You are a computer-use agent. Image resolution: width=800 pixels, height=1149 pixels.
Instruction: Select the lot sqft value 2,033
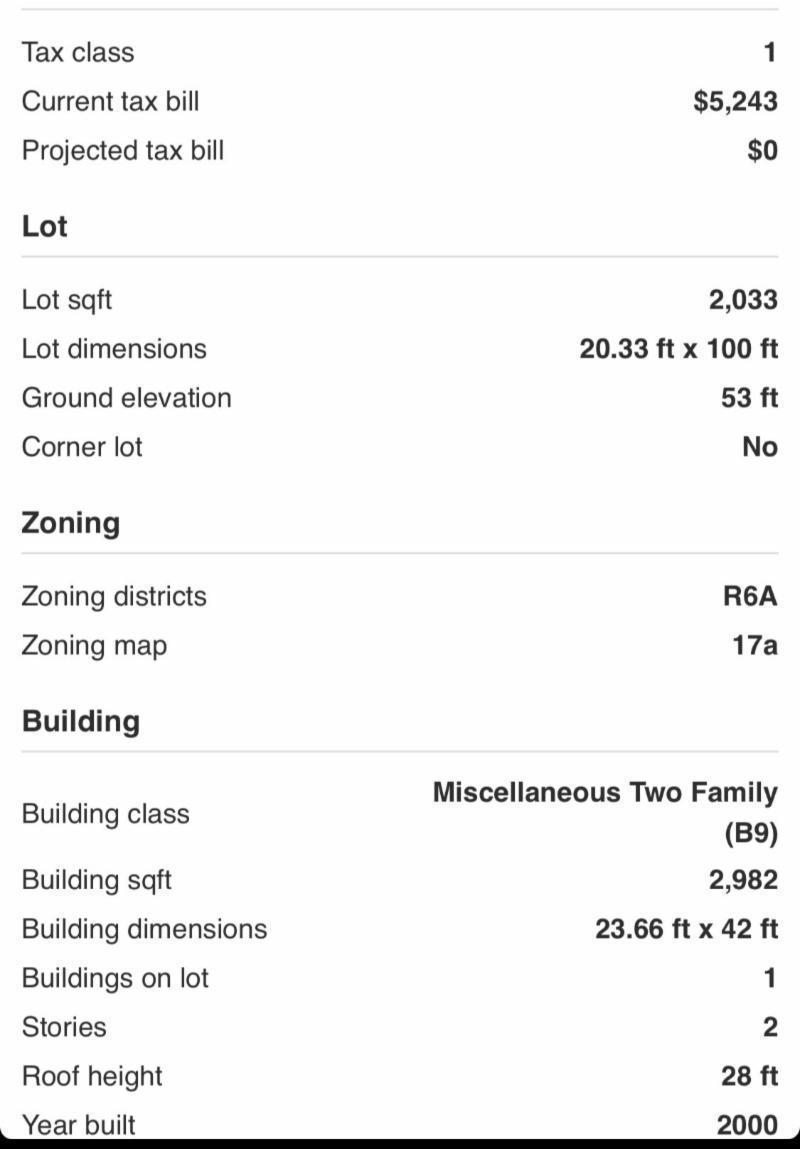click(x=742, y=299)
